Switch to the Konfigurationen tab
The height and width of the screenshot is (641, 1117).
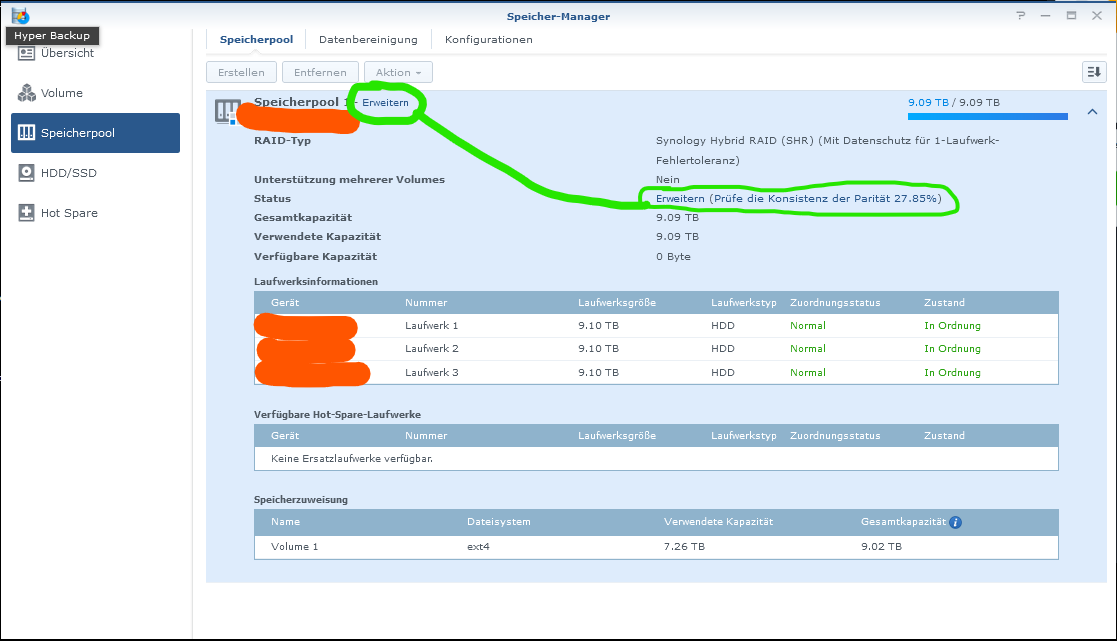point(489,39)
